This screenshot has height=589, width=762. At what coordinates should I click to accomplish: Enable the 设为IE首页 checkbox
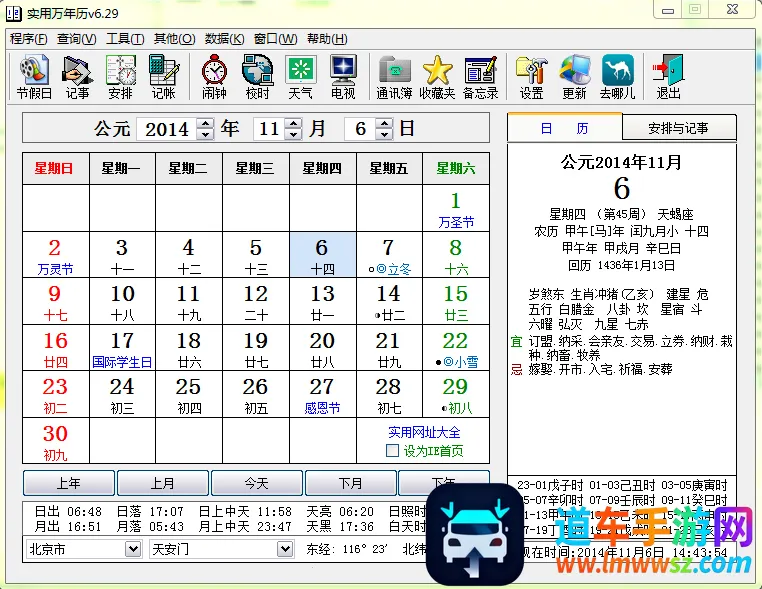[x=393, y=451]
